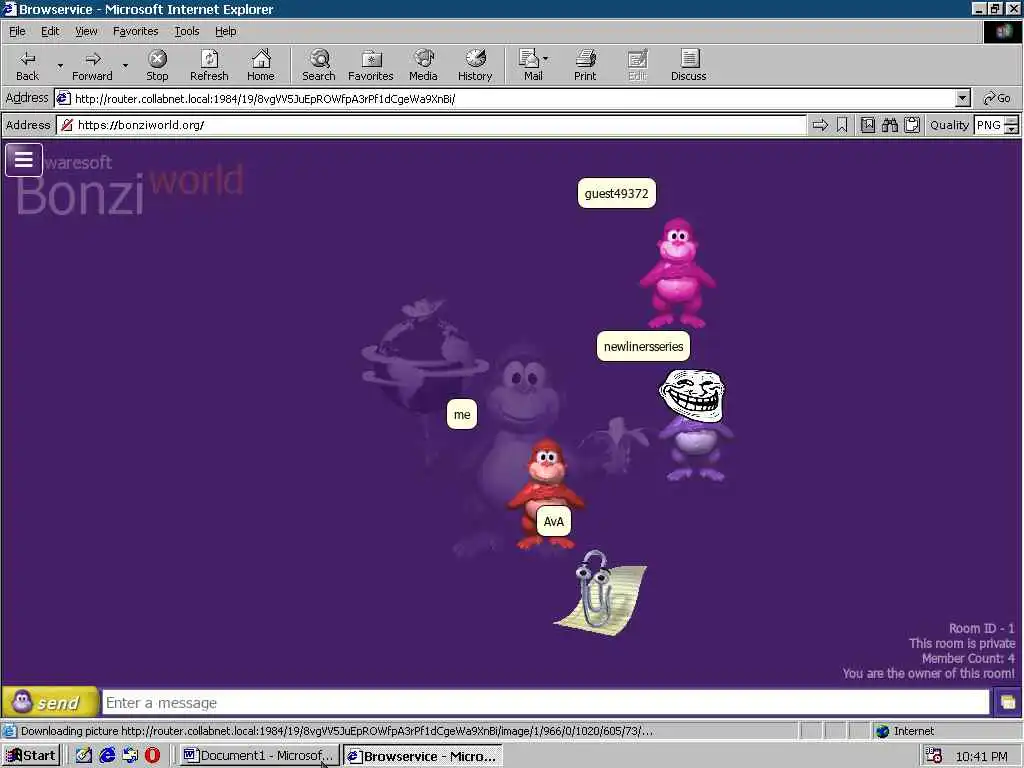This screenshot has width=1024, height=768.
Task: Open the Forward button dropdown arrow
Action: coord(125,65)
